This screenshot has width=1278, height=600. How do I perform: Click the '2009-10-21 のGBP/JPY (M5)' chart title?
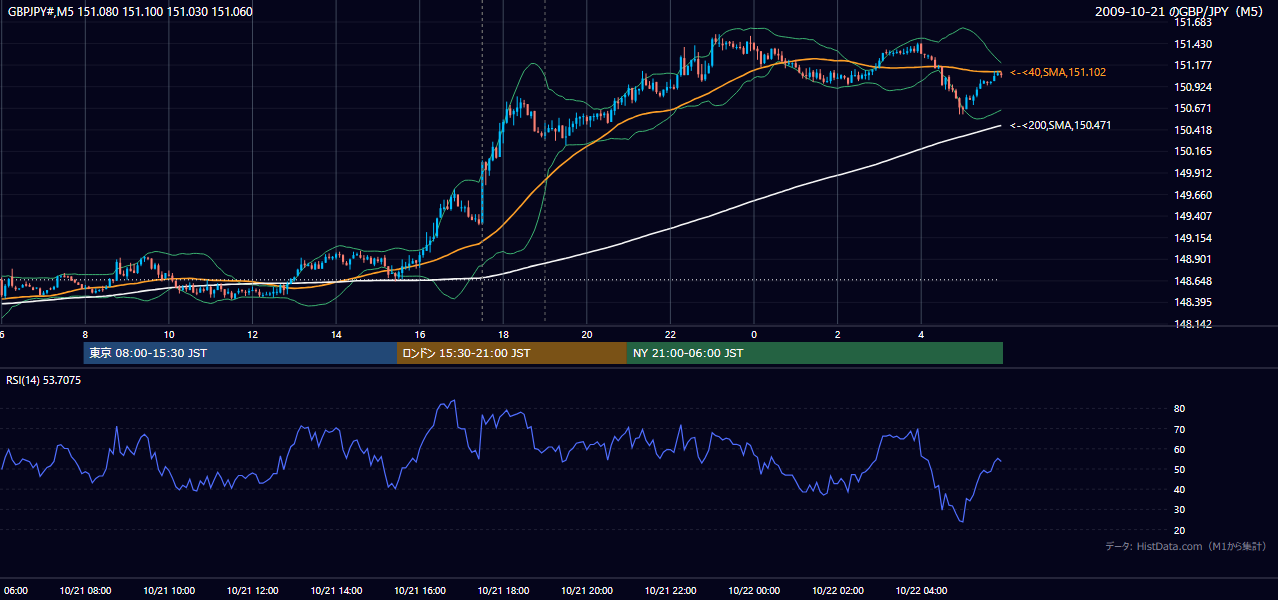click(1181, 12)
